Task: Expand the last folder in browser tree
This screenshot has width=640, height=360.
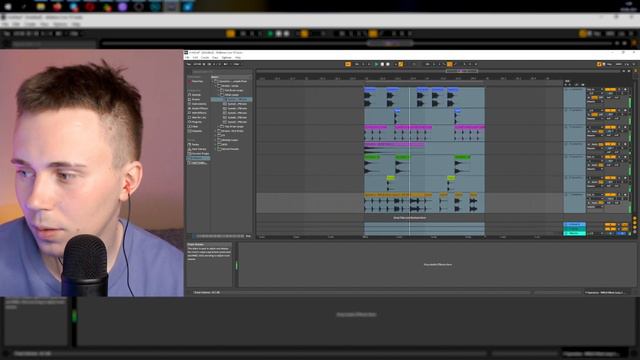Action: [216, 149]
